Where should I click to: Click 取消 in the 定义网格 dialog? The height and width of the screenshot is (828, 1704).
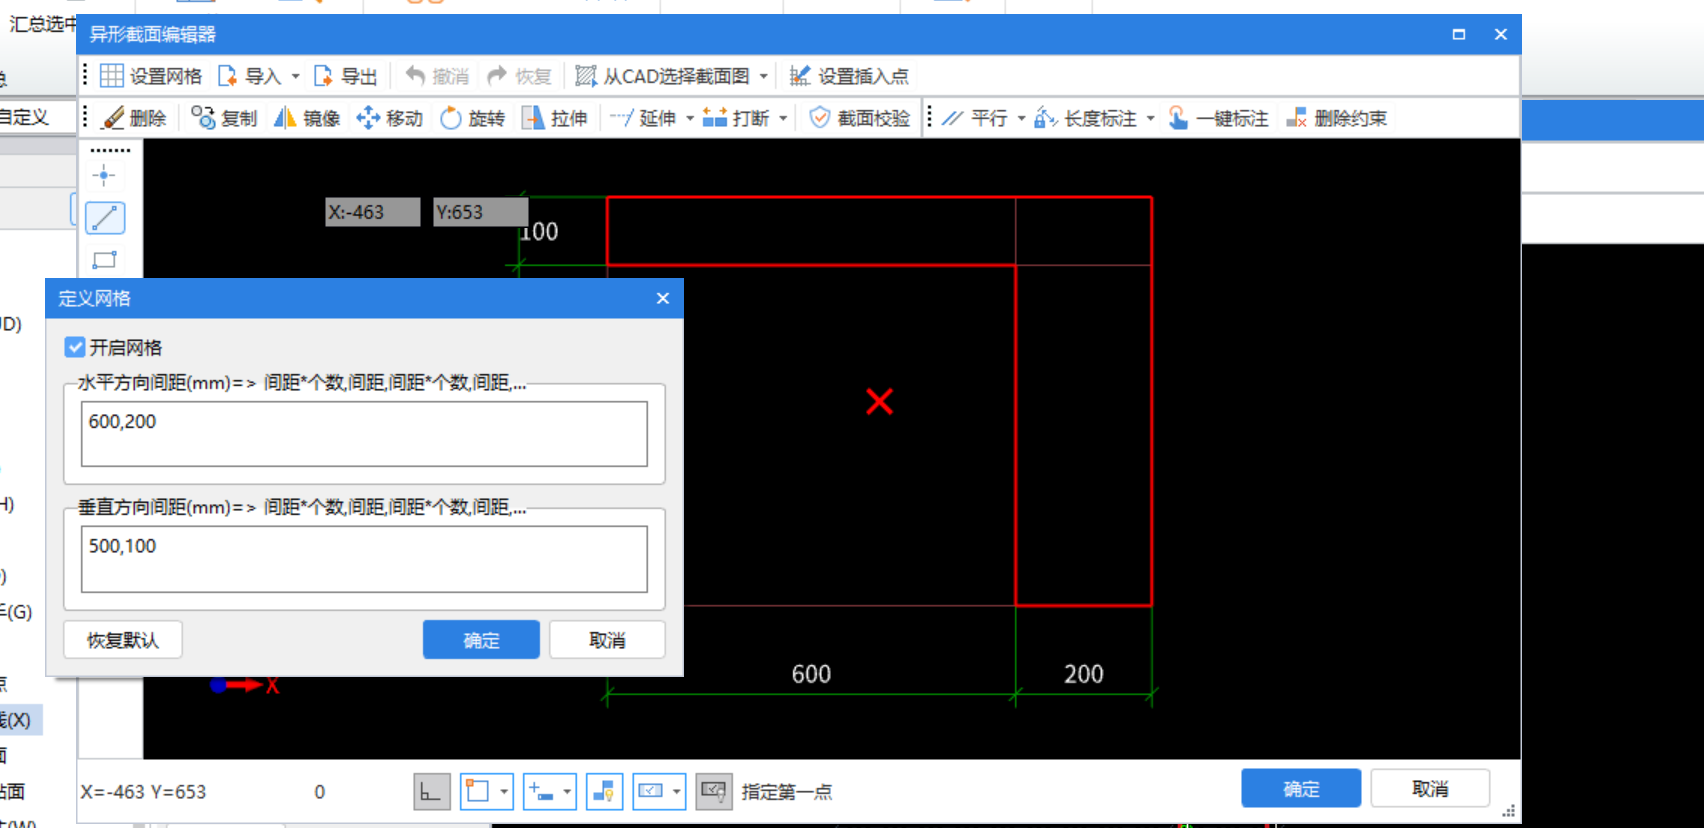point(607,640)
